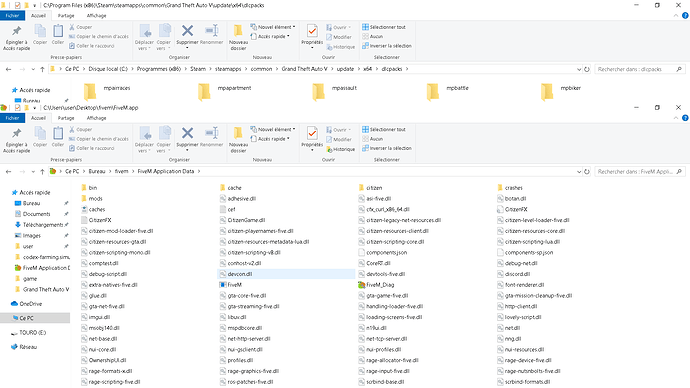Switch to Partage tab in dlcpacks window
The height and width of the screenshot is (388, 690).
point(66,15)
